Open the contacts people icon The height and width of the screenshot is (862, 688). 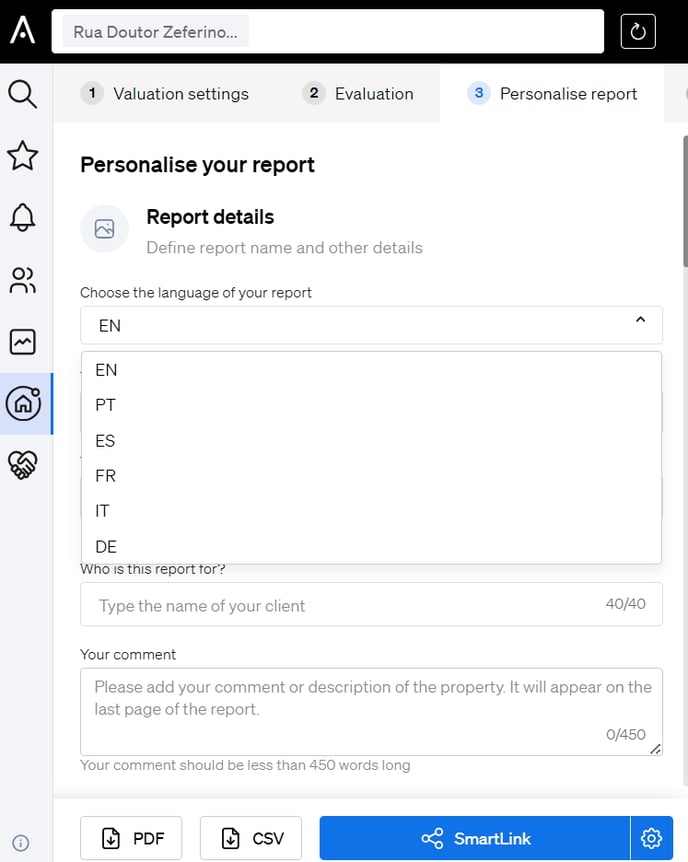(x=22, y=280)
